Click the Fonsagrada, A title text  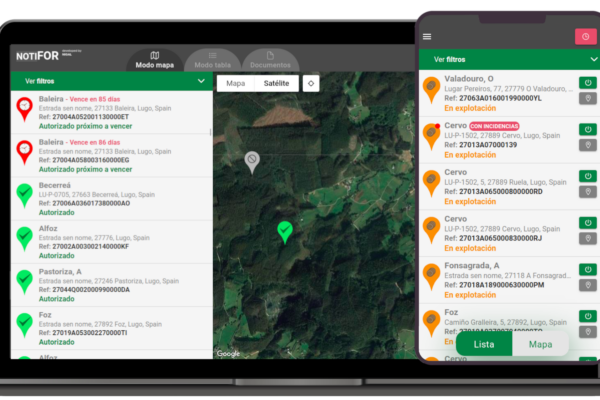point(471,265)
